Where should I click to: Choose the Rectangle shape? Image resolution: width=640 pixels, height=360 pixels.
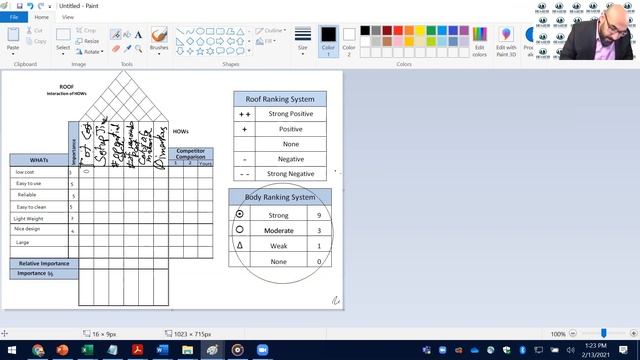coord(210,31)
